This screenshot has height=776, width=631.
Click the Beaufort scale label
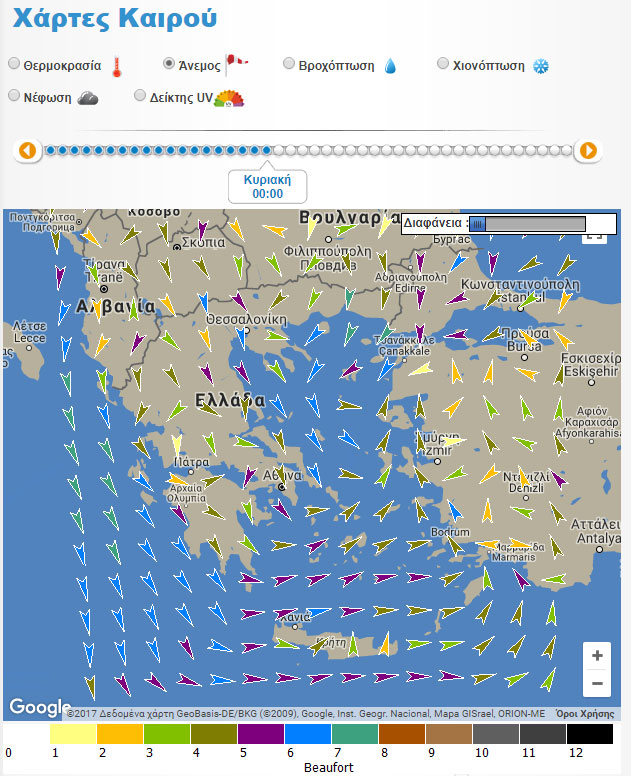[x=329, y=768]
